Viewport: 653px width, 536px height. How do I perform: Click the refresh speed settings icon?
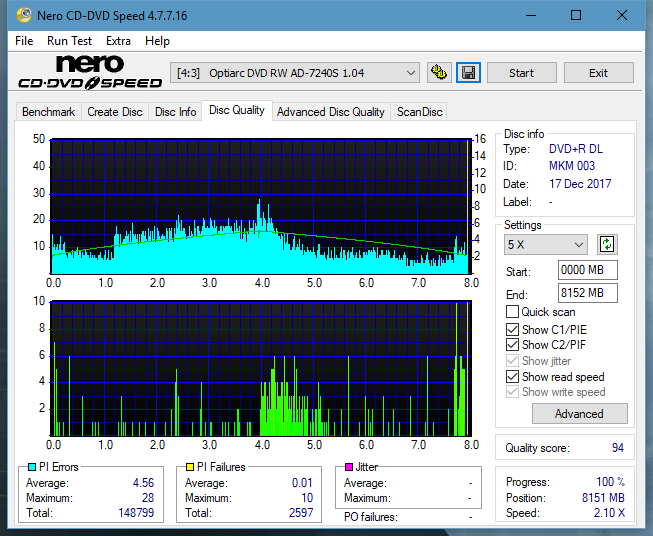point(607,244)
